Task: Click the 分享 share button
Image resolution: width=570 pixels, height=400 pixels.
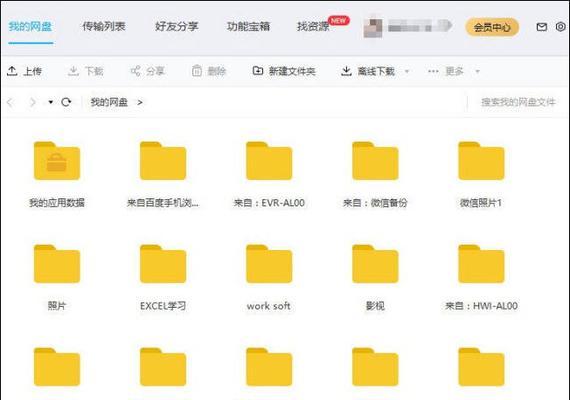Action: coord(148,71)
